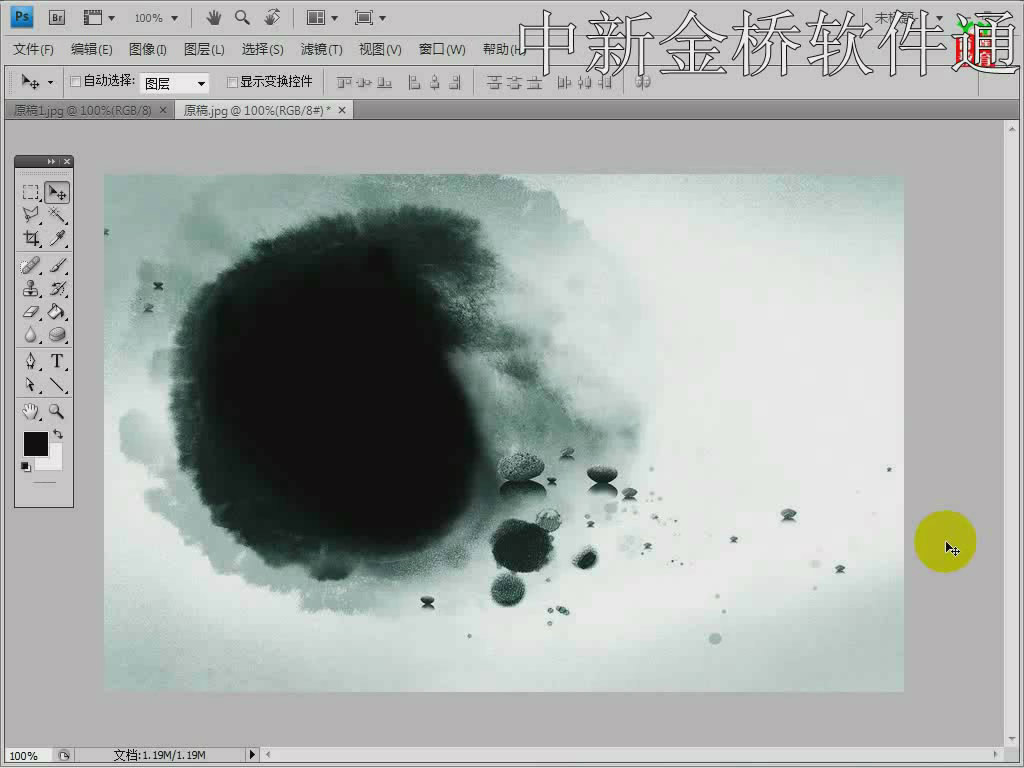
Task: Select the Hand tool in application bar
Action: [x=214, y=18]
